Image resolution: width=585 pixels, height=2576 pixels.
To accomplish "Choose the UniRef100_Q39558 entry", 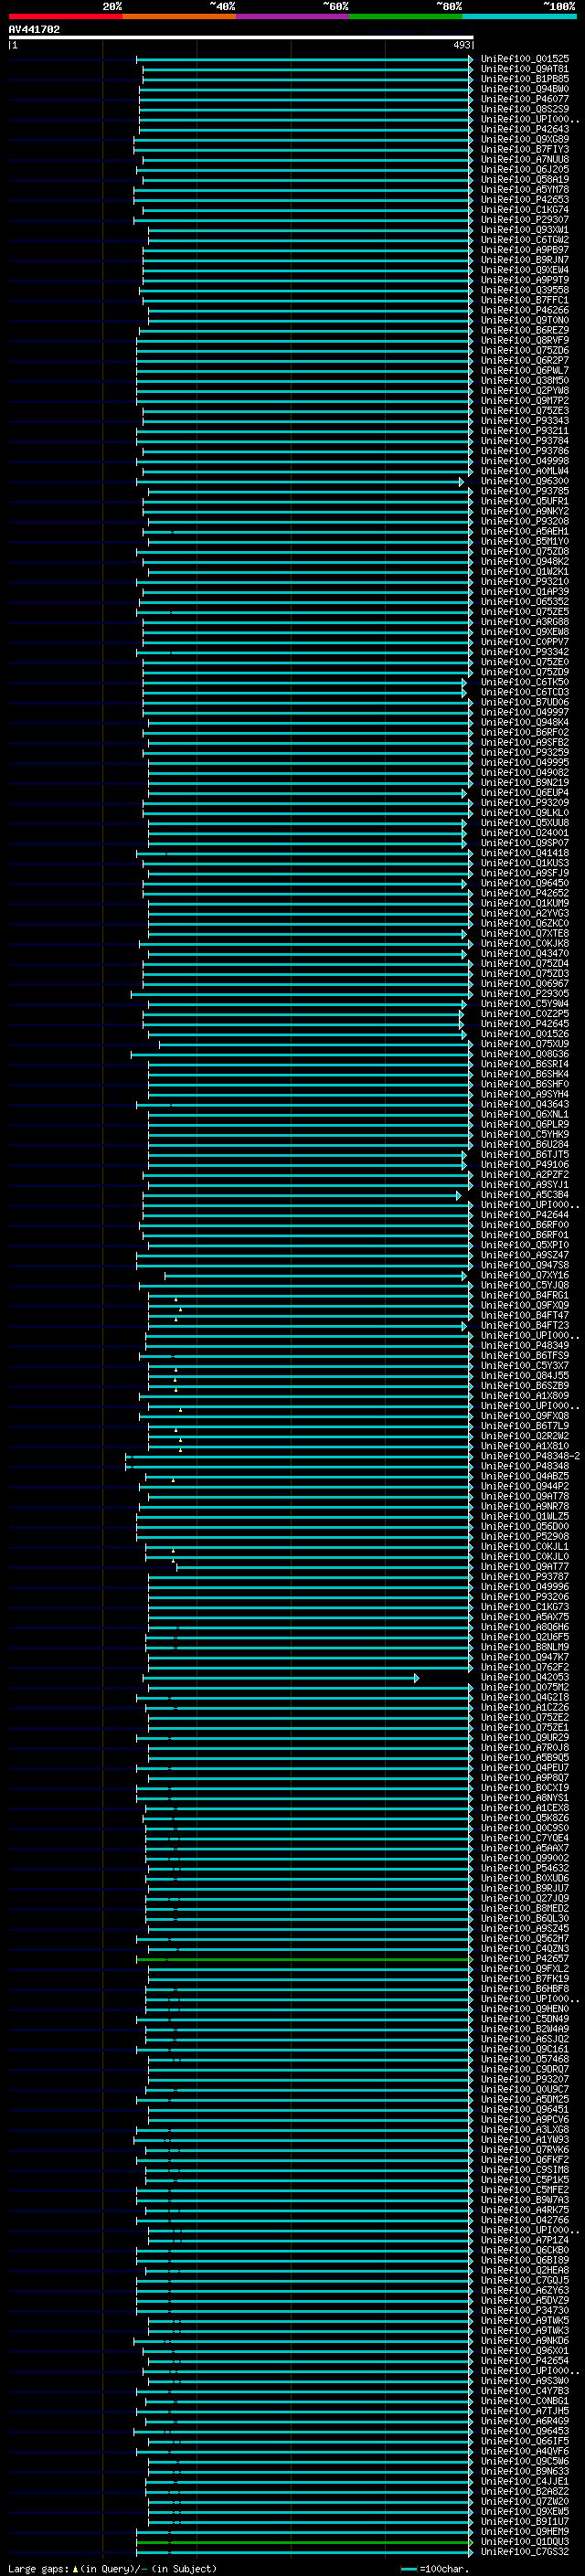I will click(x=524, y=290).
